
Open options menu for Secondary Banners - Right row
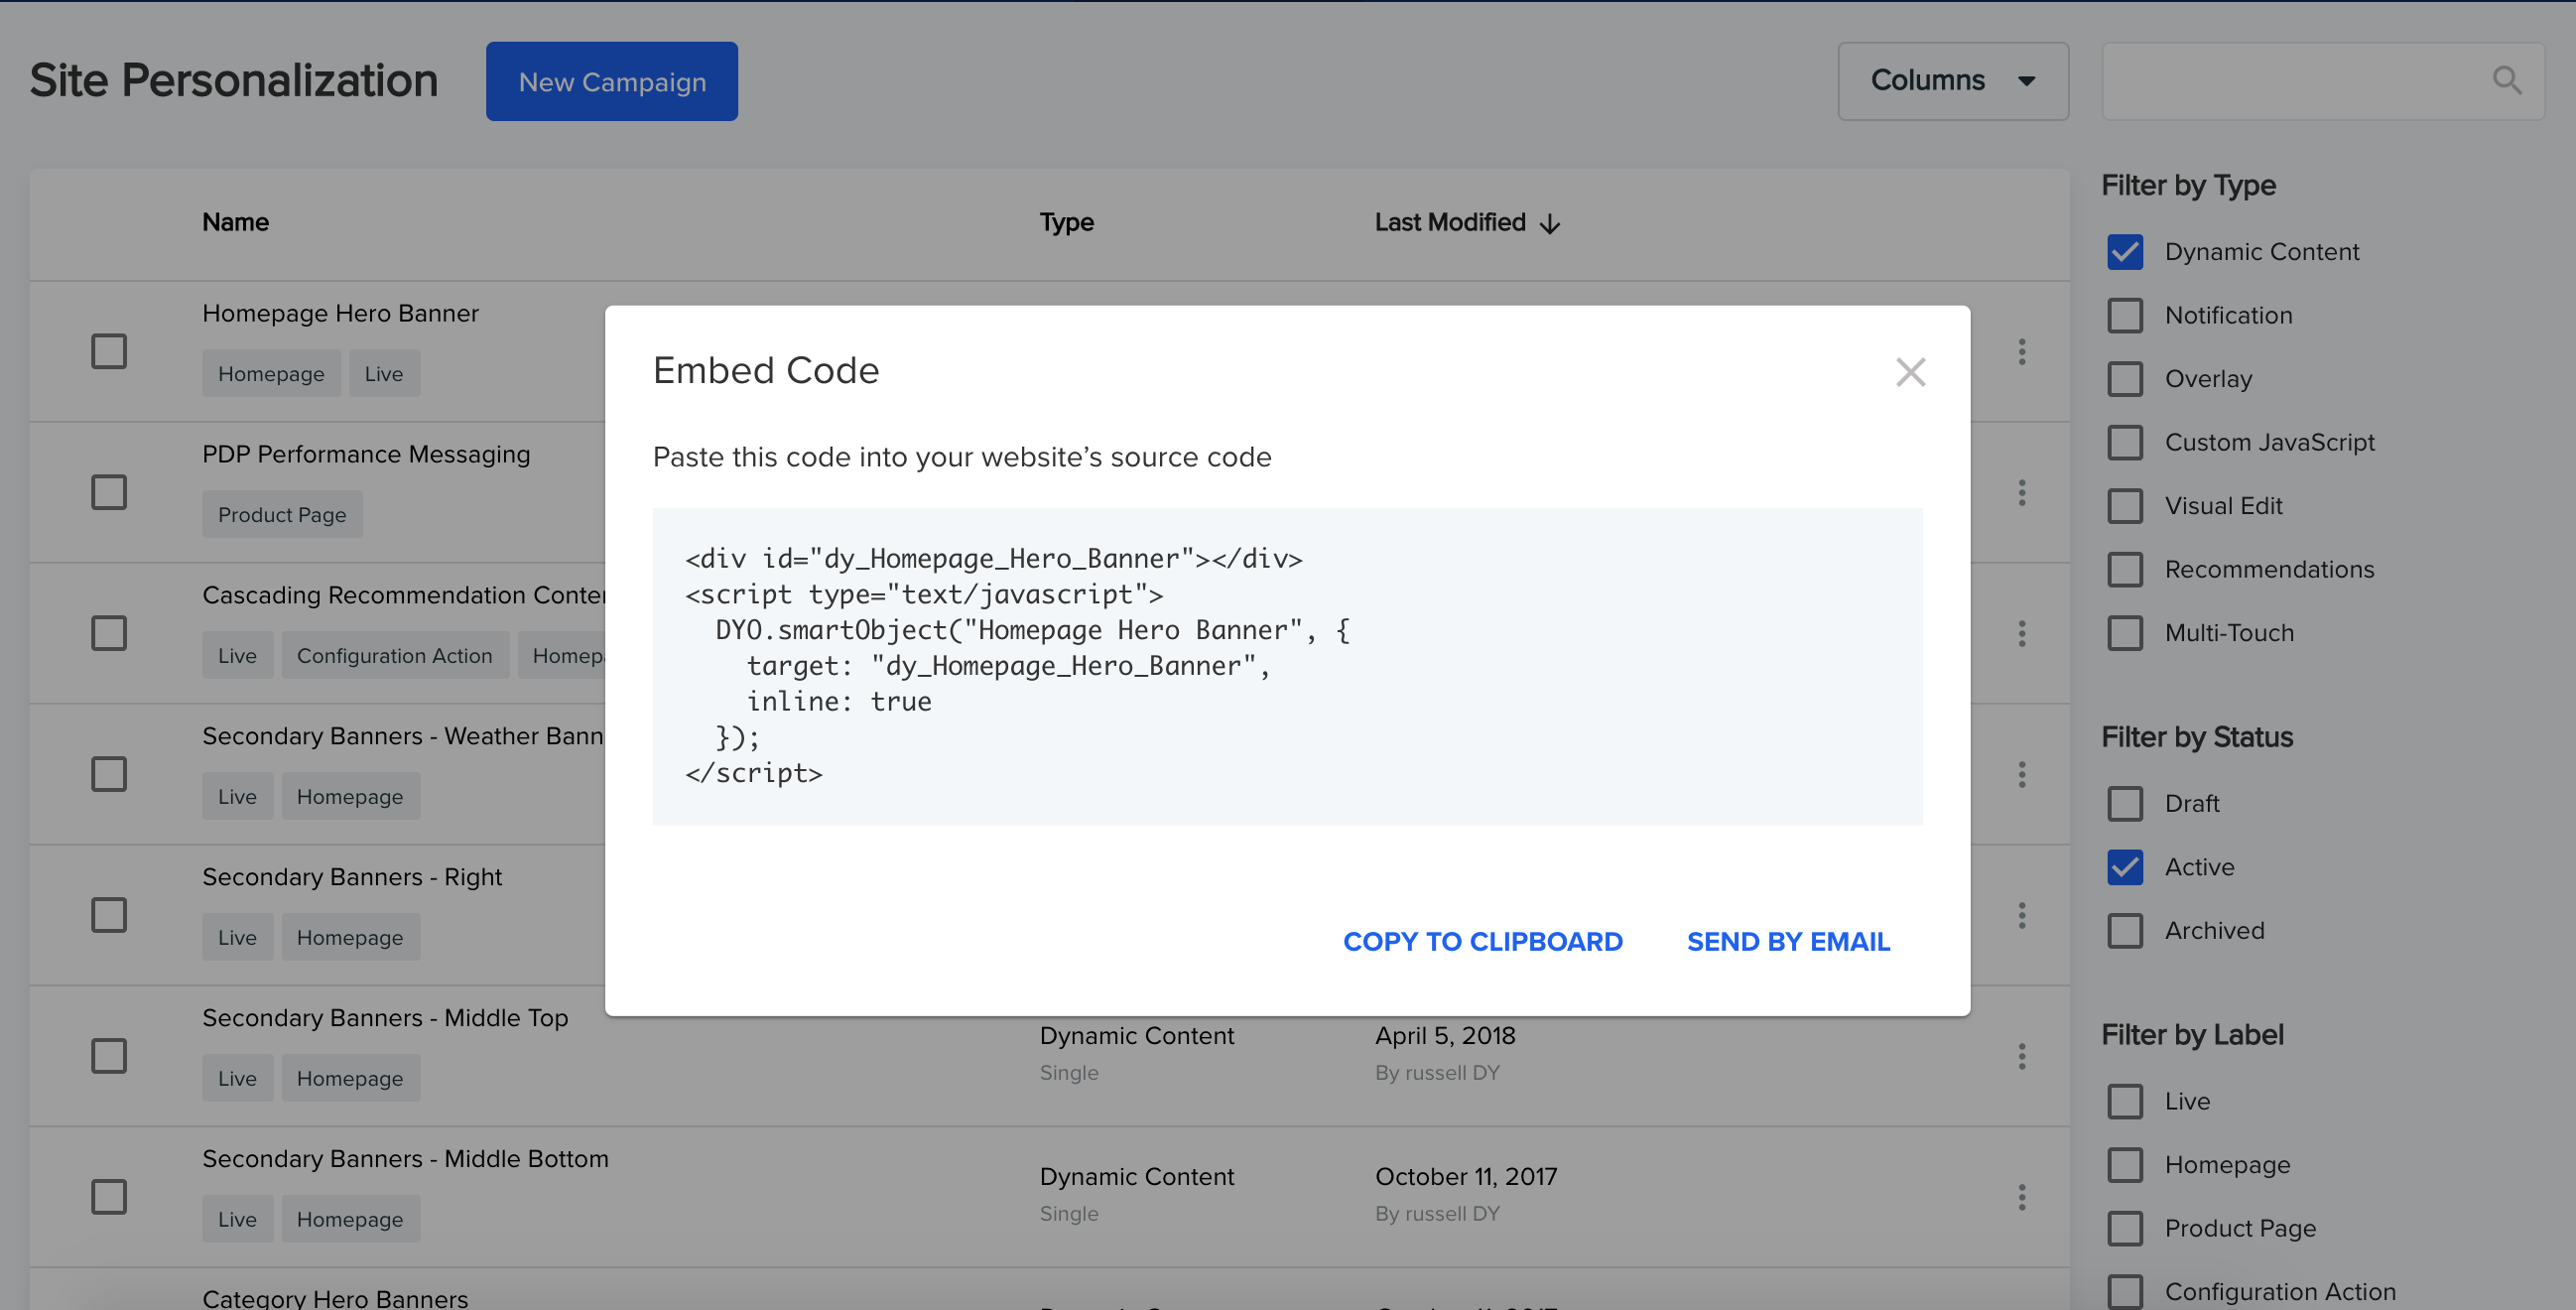click(x=2021, y=915)
